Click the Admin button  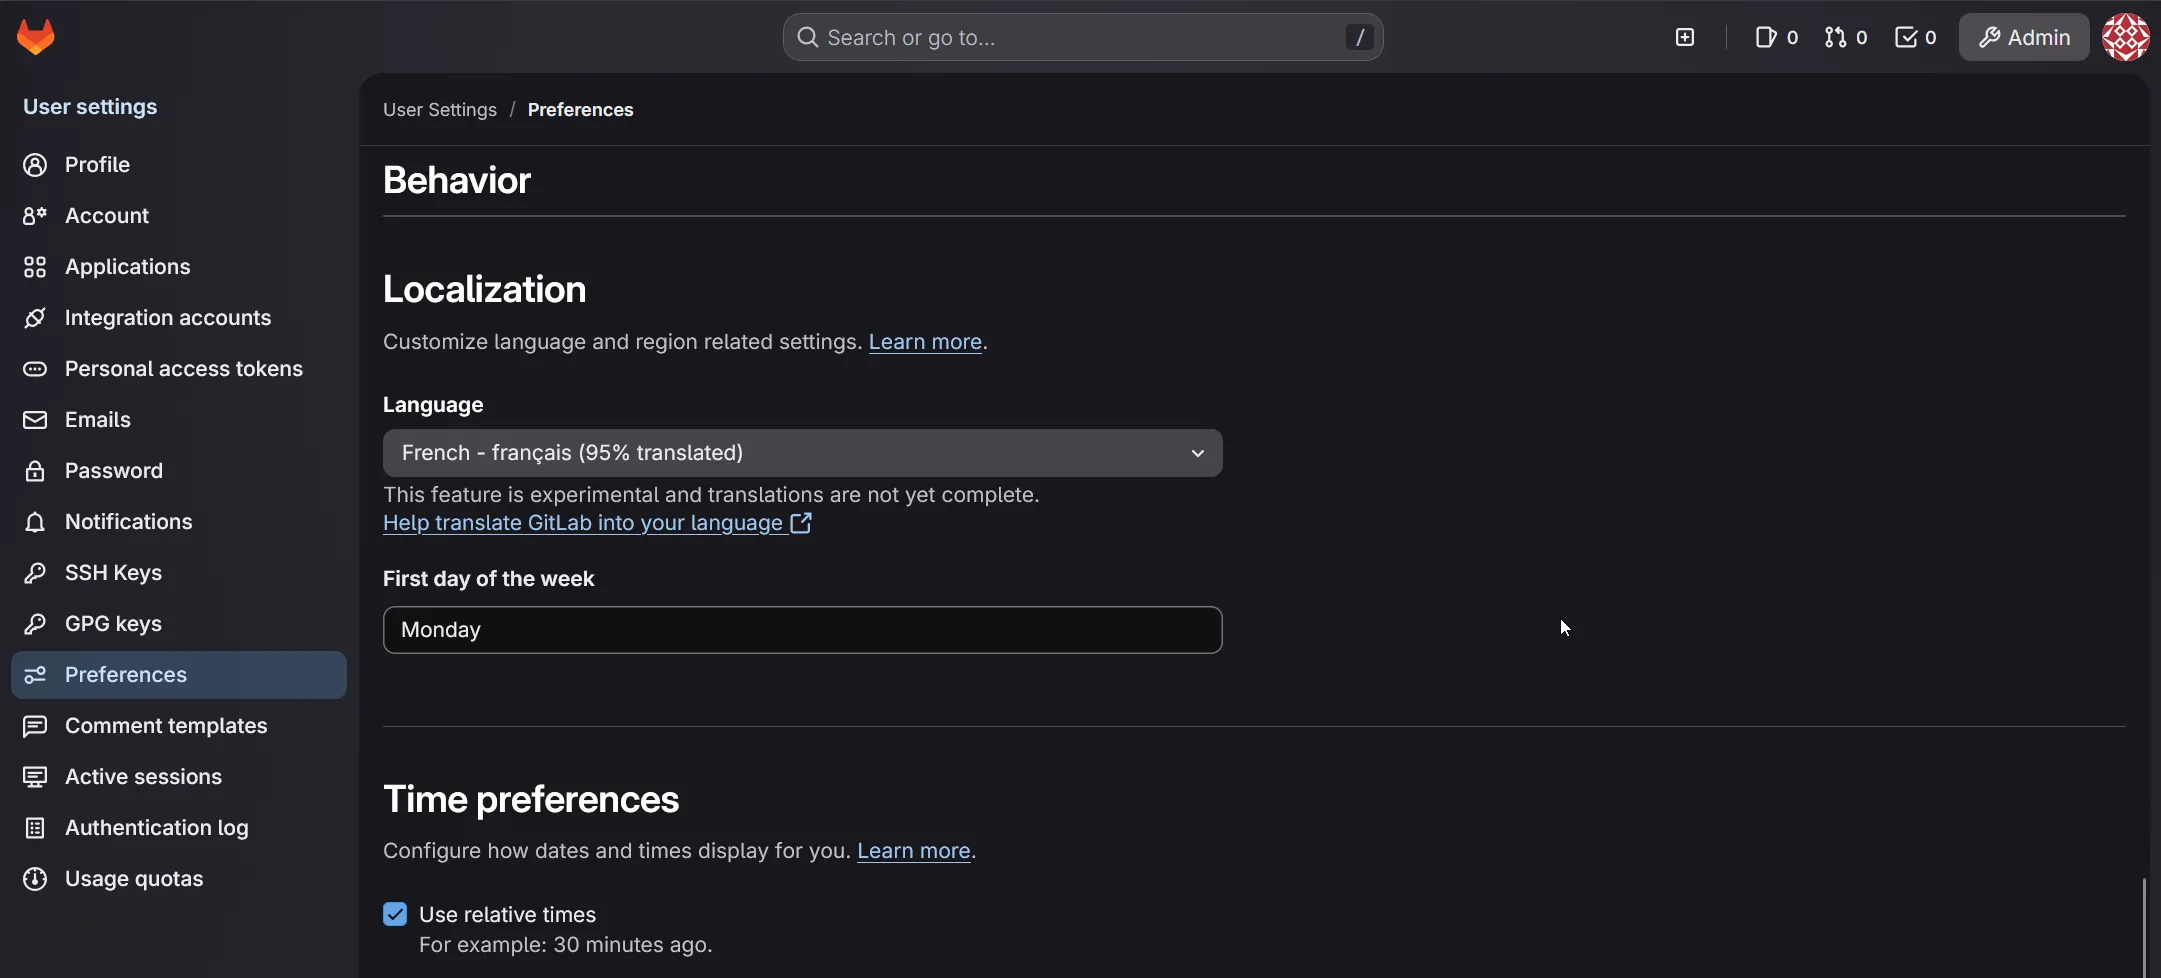pos(2023,37)
